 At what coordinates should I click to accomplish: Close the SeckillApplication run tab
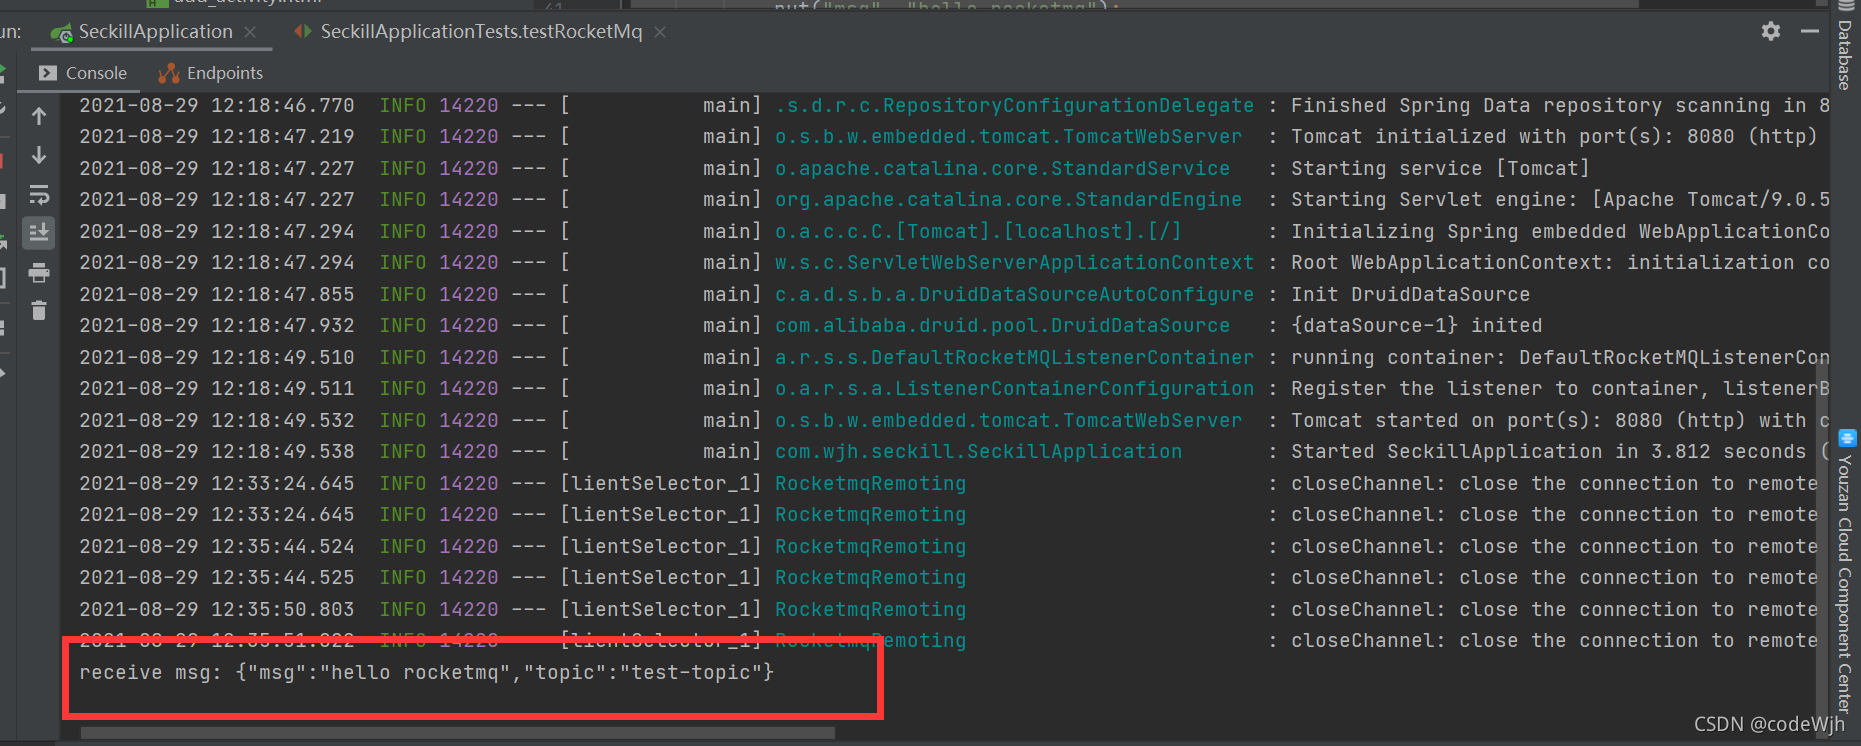250,32
